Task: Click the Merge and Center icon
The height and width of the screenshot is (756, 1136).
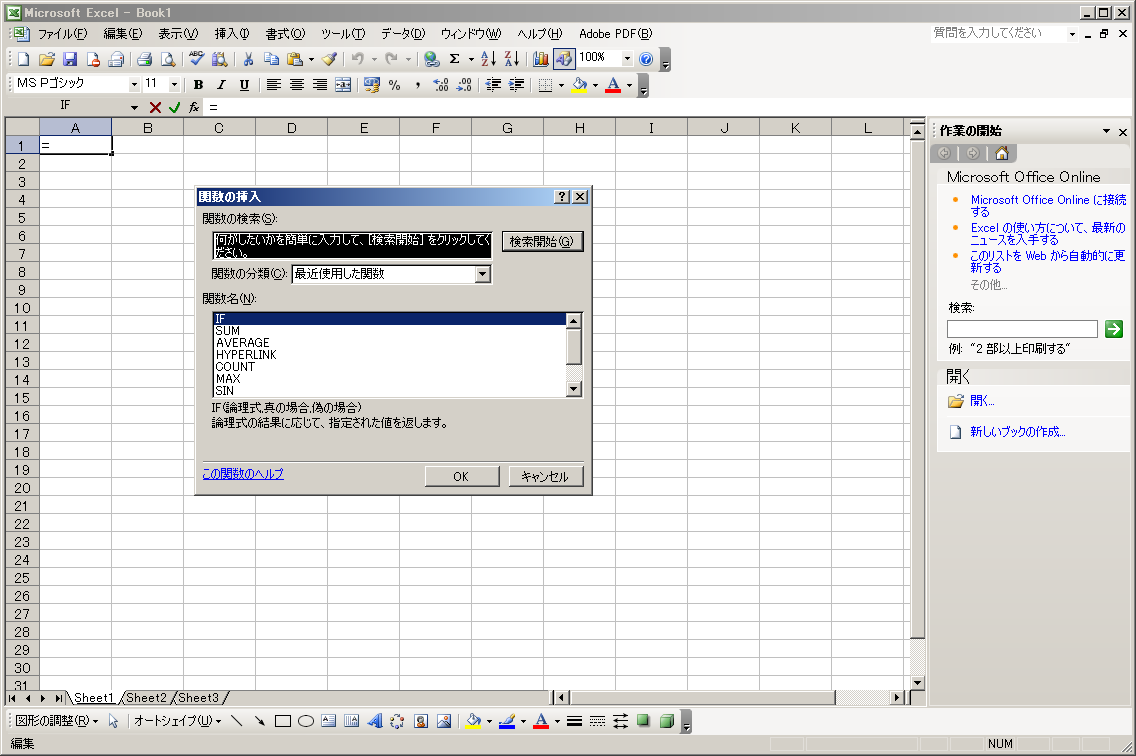Action: click(x=343, y=85)
